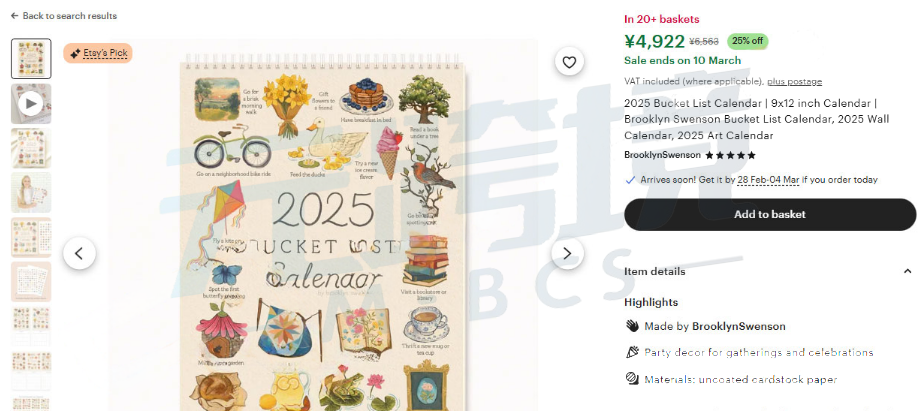Select the fifth thumbnail with the two-page spread
This screenshot has width=918, height=411.
[x=31, y=237]
